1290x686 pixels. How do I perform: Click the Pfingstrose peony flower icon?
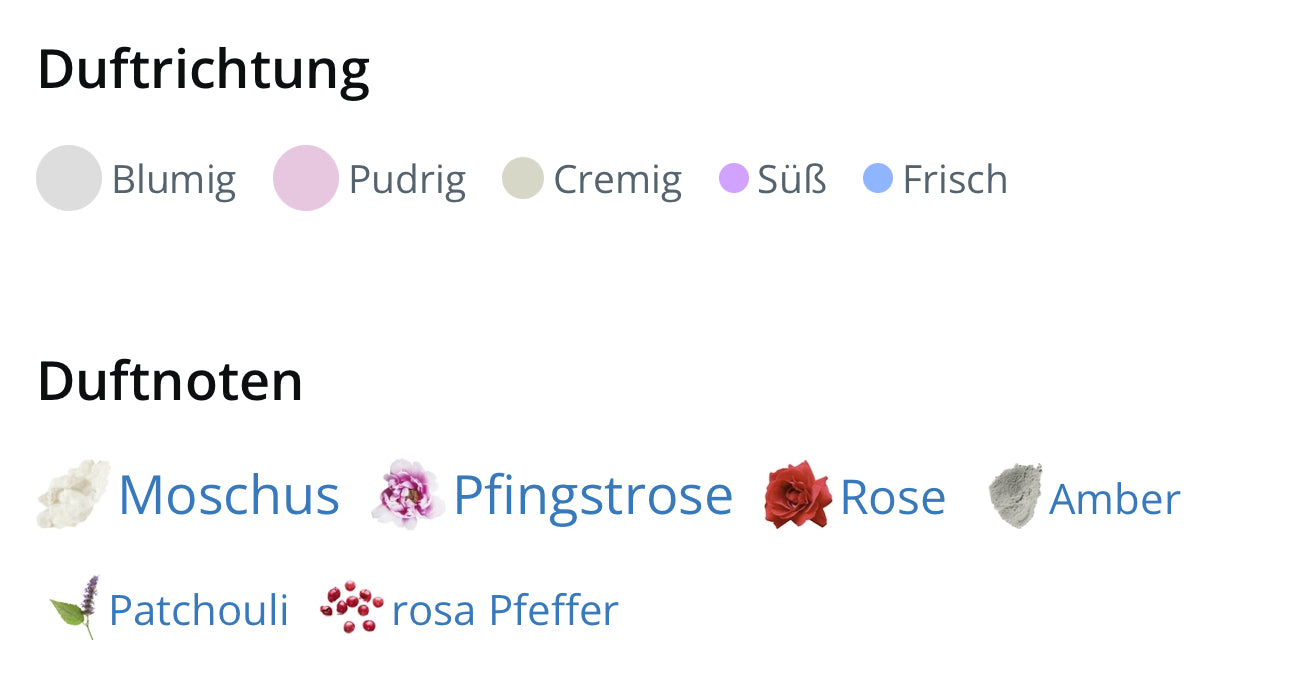408,494
